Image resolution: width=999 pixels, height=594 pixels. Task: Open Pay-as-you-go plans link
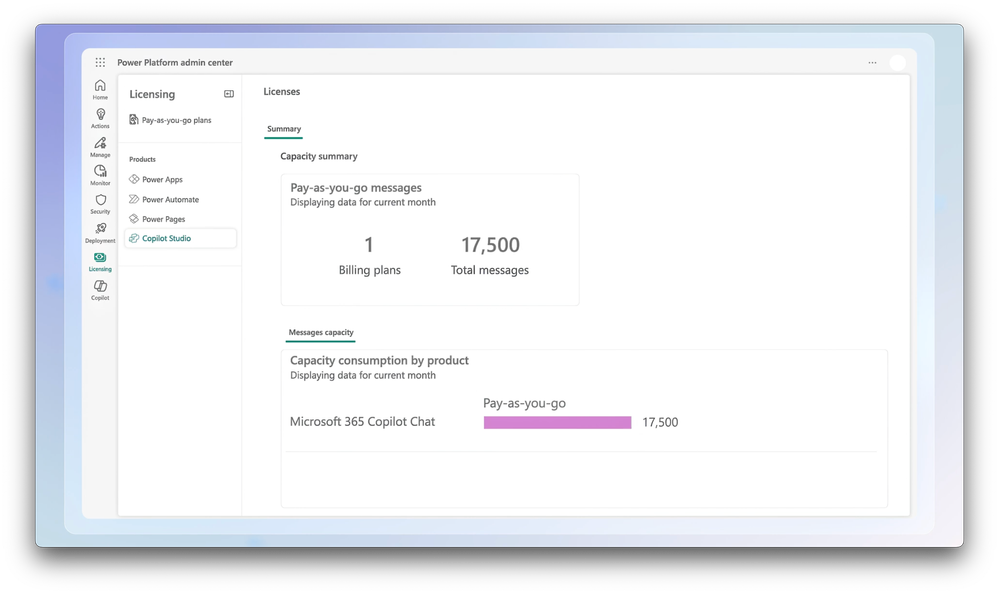[176, 120]
